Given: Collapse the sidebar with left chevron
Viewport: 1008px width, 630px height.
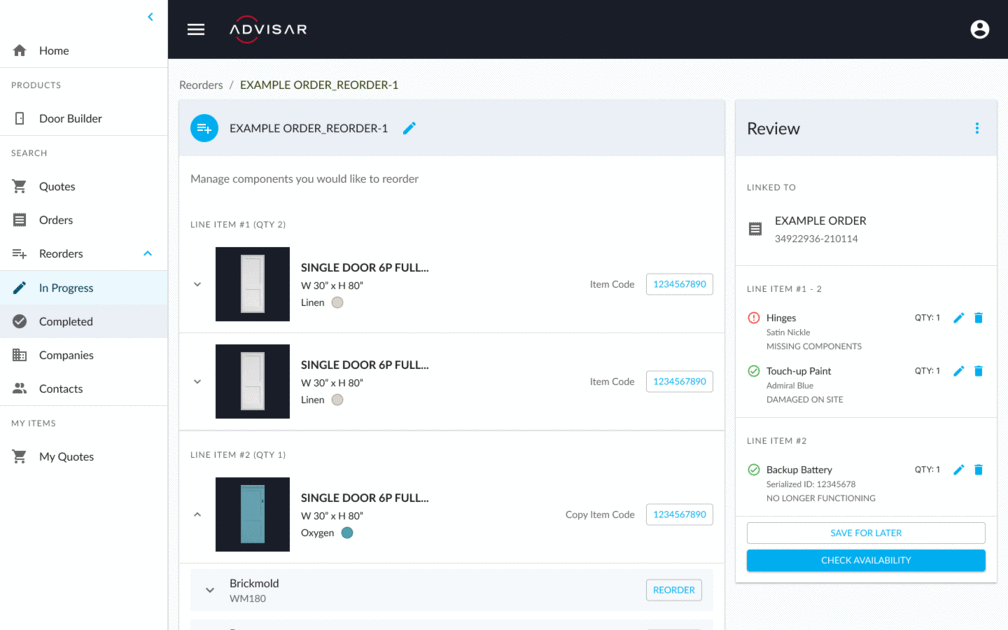Looking at the screenshot, I should pos(150,17).
